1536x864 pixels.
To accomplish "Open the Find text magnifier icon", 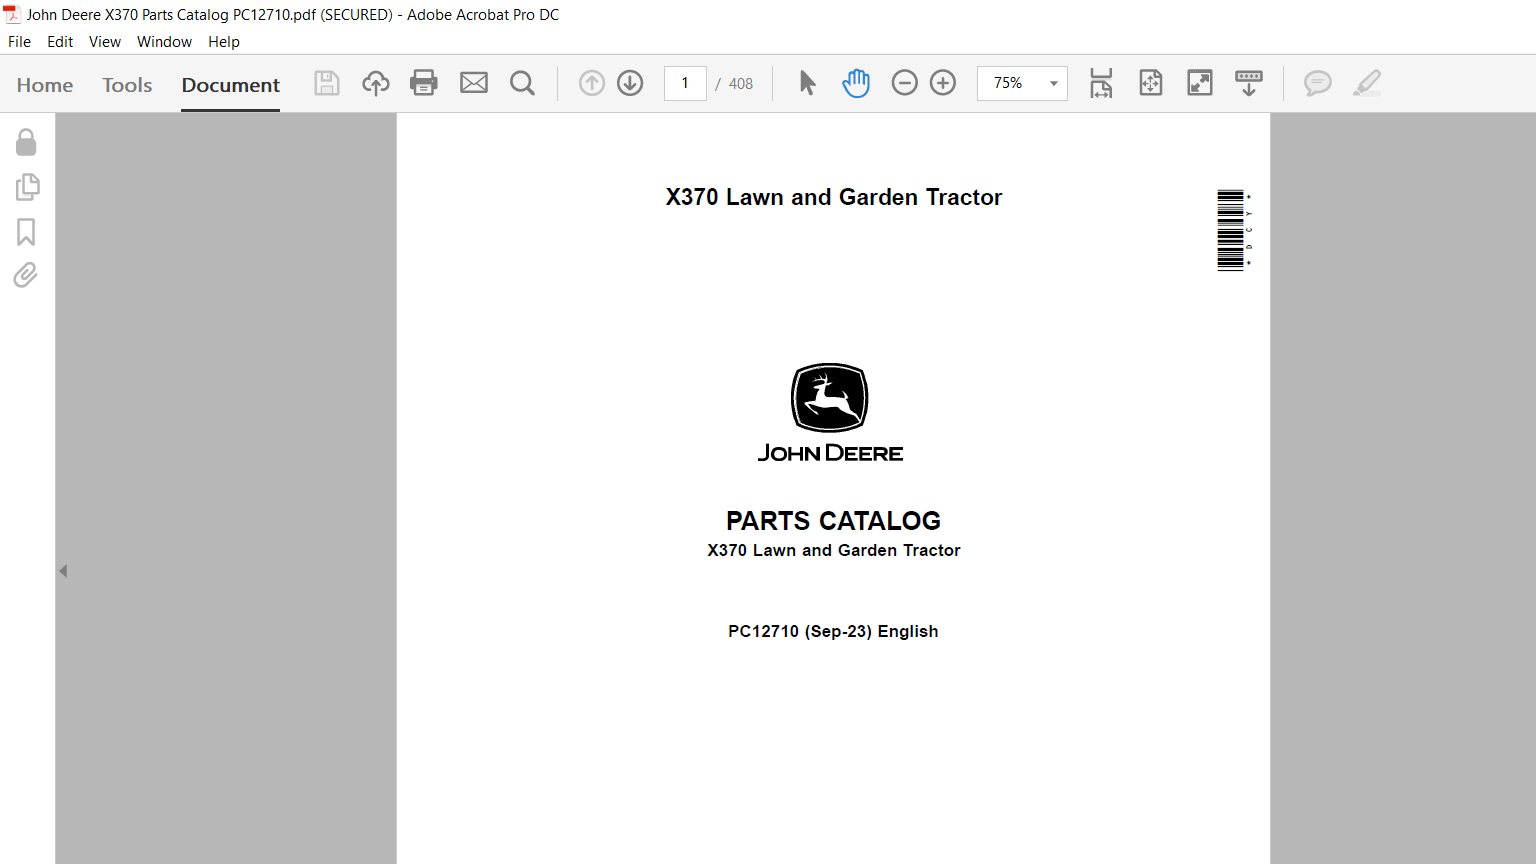I will tap(522, 83).
